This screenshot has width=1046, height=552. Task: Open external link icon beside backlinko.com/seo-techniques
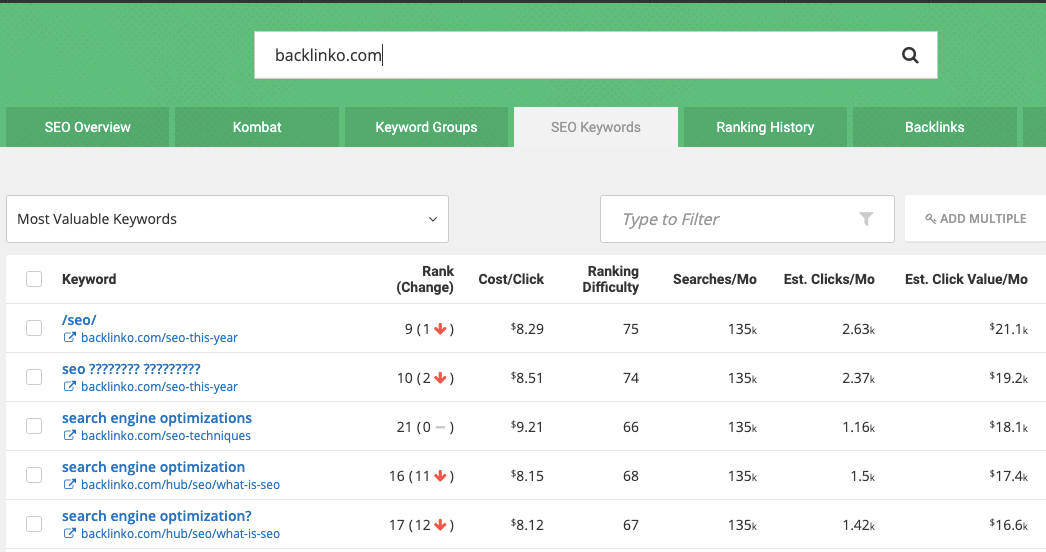click(69, 435)
